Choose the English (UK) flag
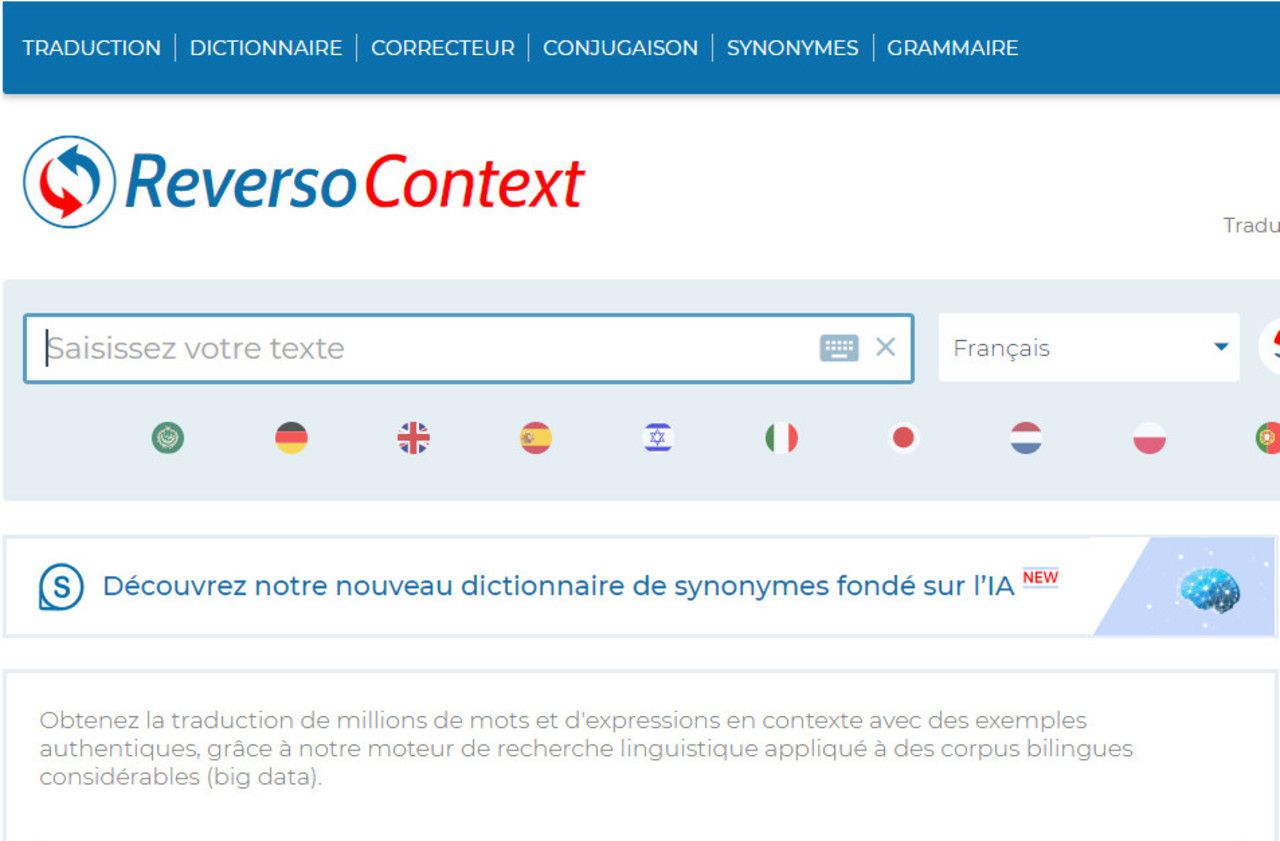 pyautogui.click(x=413, y=438)
